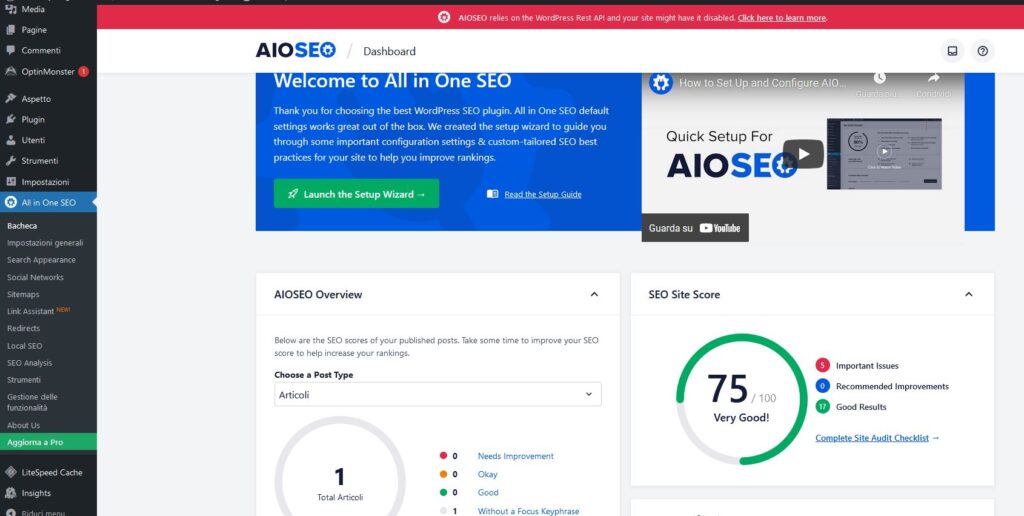Play the Quick Setup video

point(803,154)
